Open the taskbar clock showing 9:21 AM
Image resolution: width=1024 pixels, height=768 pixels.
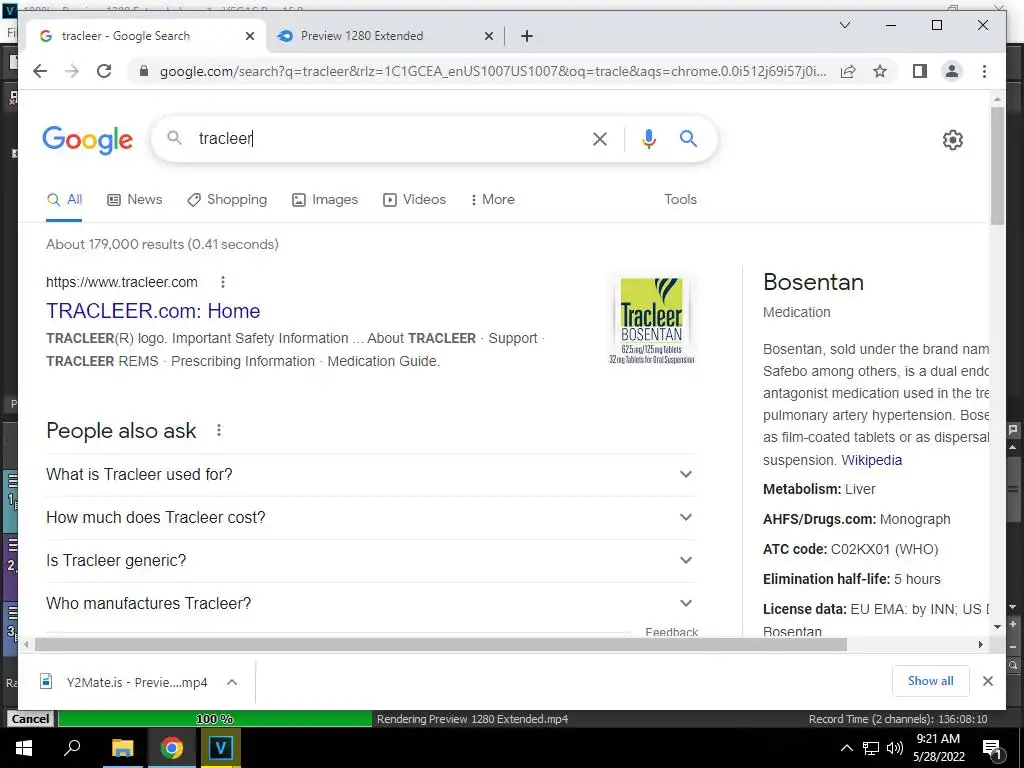pyautogui.click(x=940, y=748)
